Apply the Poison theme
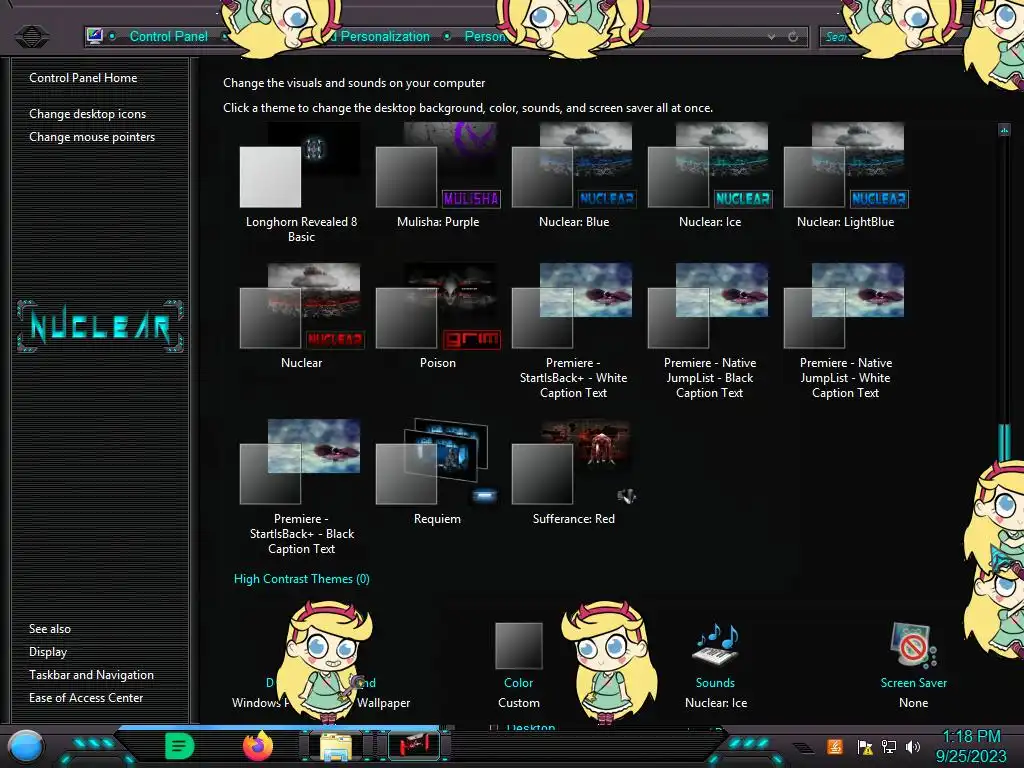 (438, 317)
